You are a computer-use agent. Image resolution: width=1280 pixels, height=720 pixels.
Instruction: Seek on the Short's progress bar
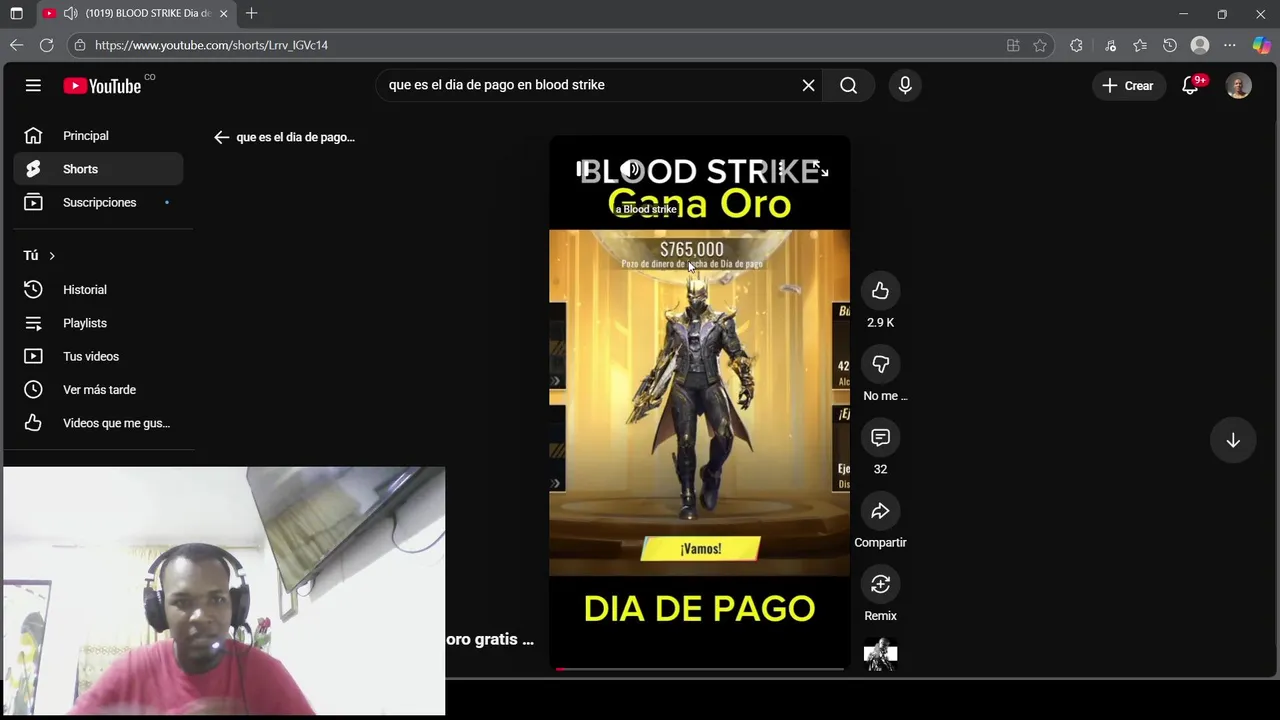tap(699, 669)
